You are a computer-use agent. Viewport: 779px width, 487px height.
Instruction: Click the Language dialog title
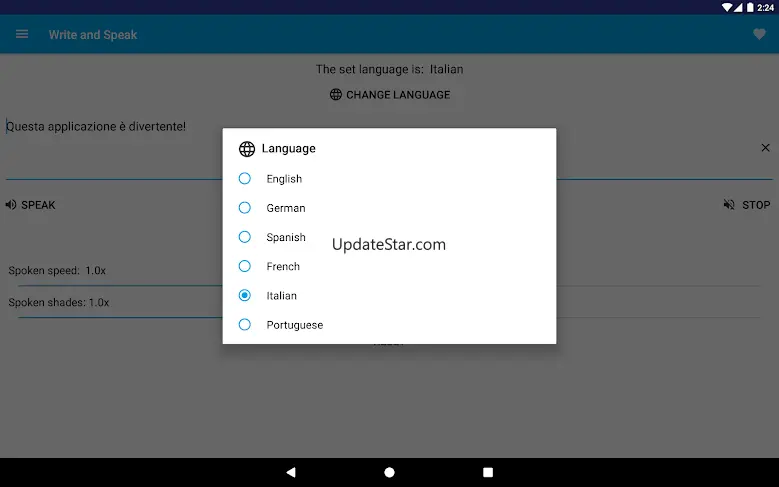pyautogui.click(x=289, y=149)
